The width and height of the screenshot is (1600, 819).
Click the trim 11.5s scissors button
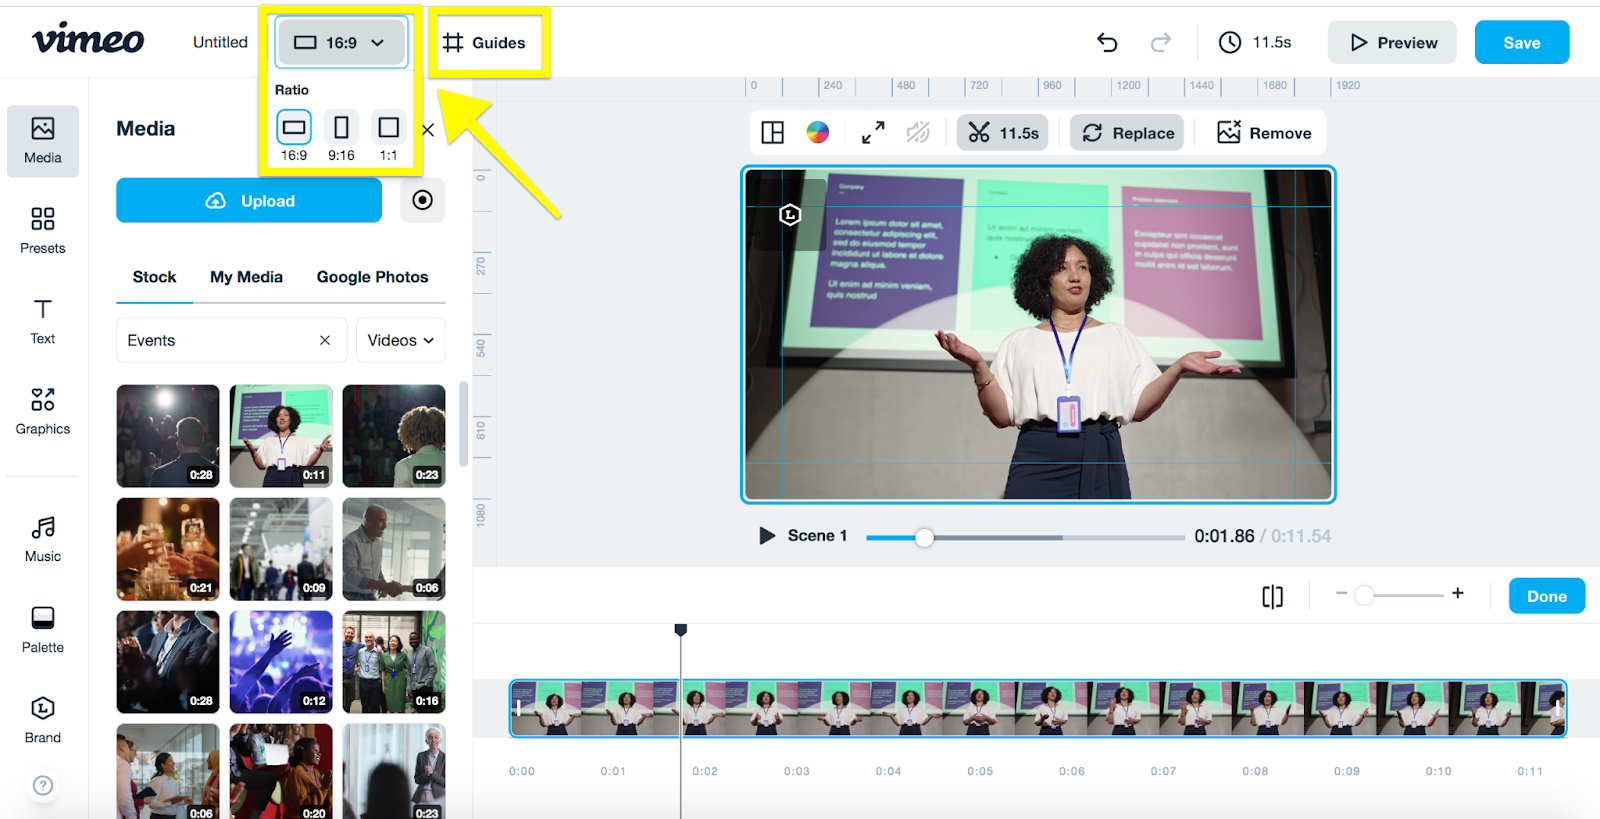[1003, 132]
